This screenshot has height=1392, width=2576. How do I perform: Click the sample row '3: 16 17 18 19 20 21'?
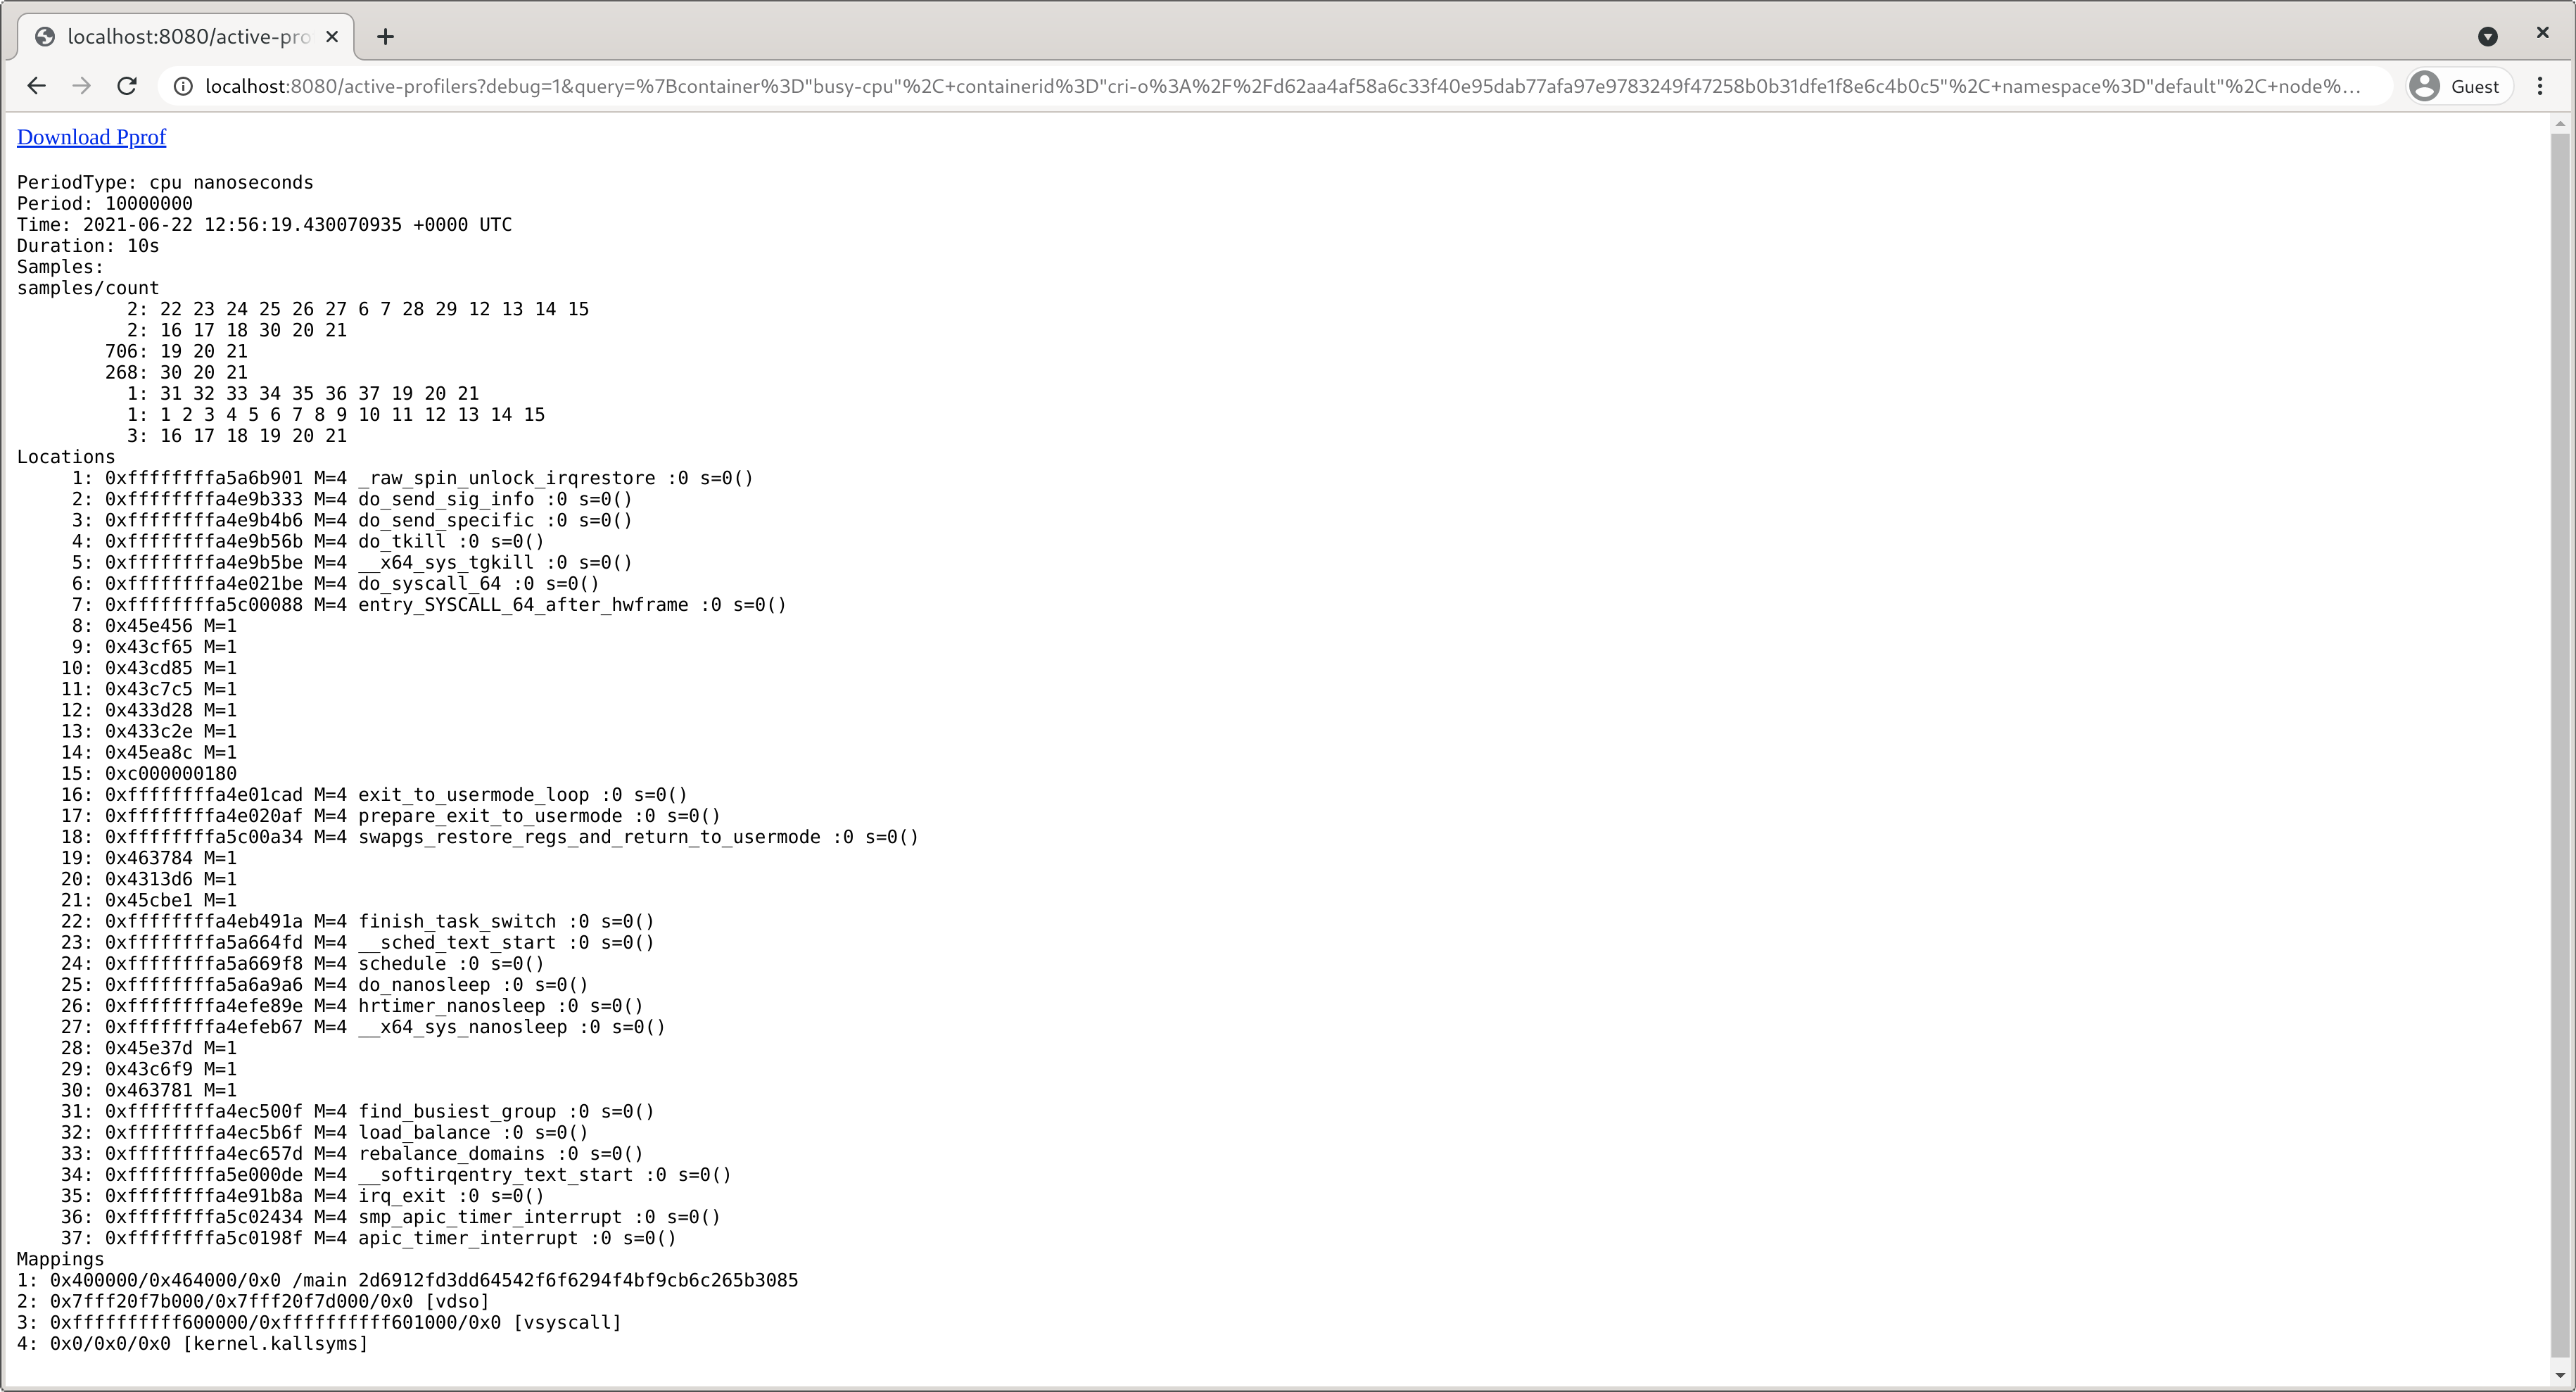pos(237,436)
